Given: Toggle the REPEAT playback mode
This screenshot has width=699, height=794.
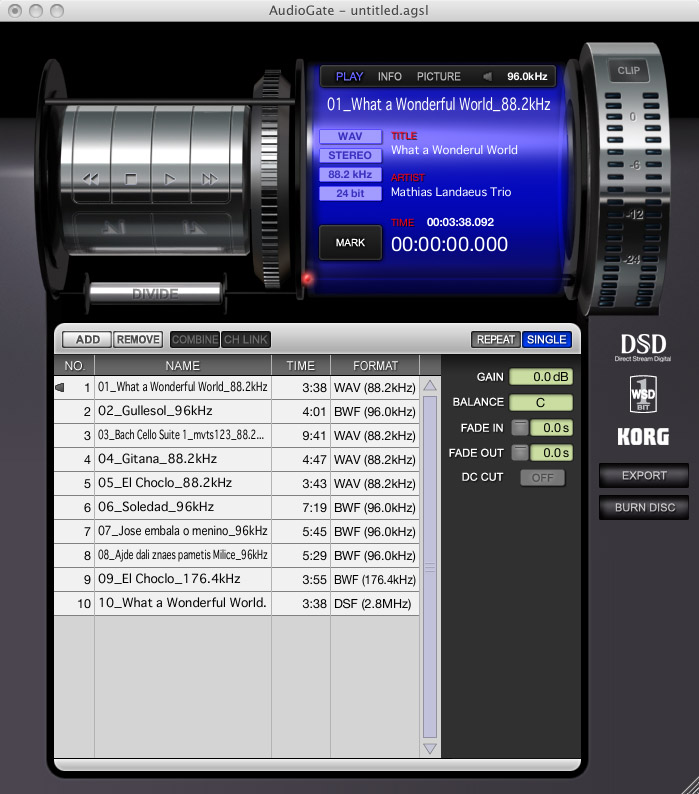Looking at the screenshot, I should 495,340.
